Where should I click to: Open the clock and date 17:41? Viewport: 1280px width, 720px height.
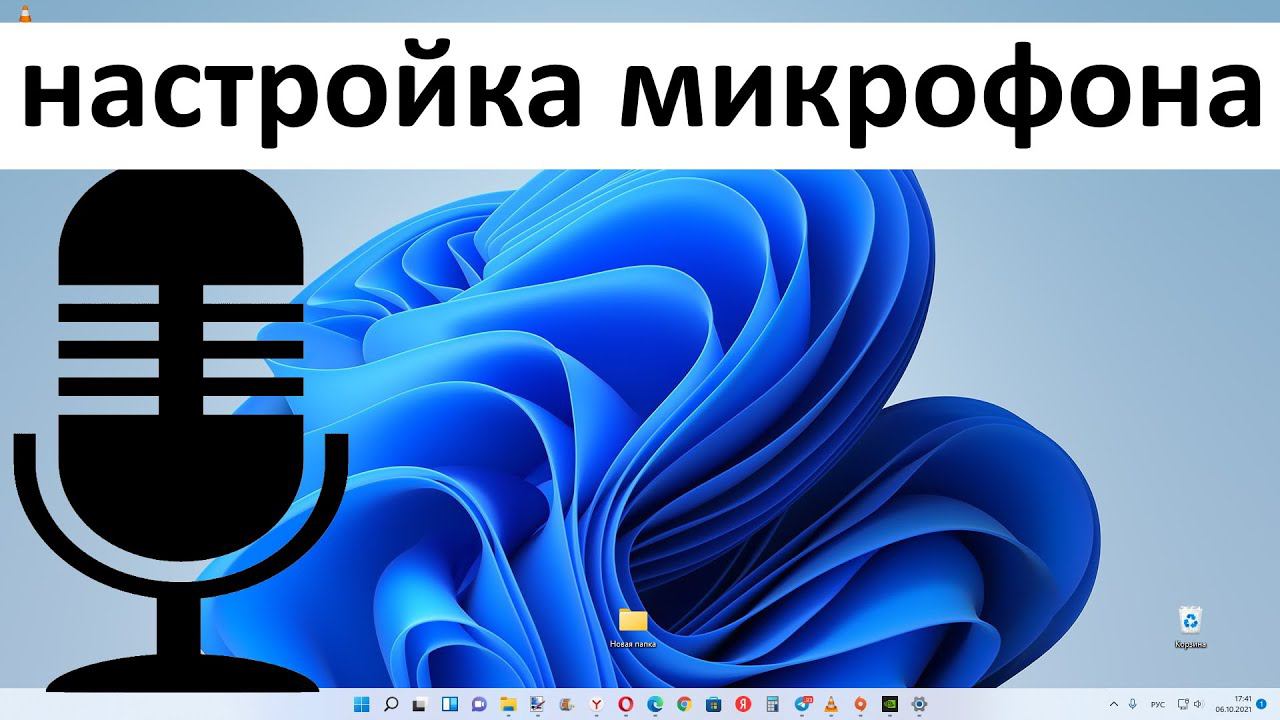1235,704
